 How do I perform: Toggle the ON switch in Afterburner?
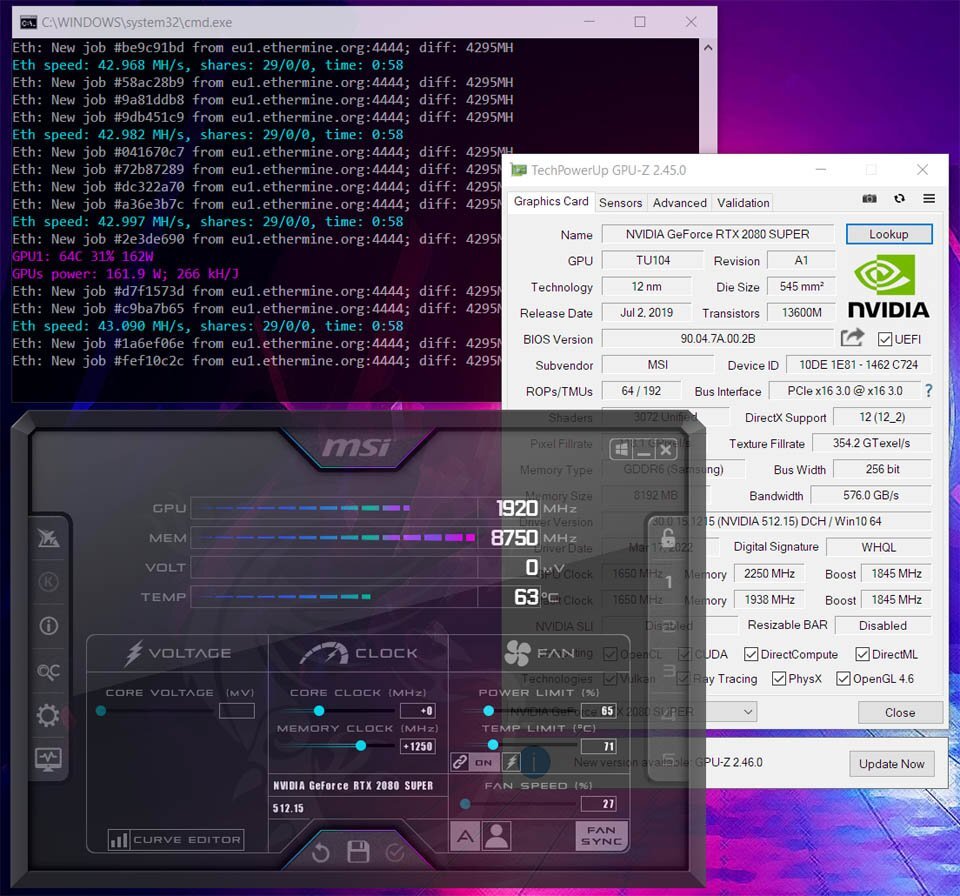tap(484, 762)
